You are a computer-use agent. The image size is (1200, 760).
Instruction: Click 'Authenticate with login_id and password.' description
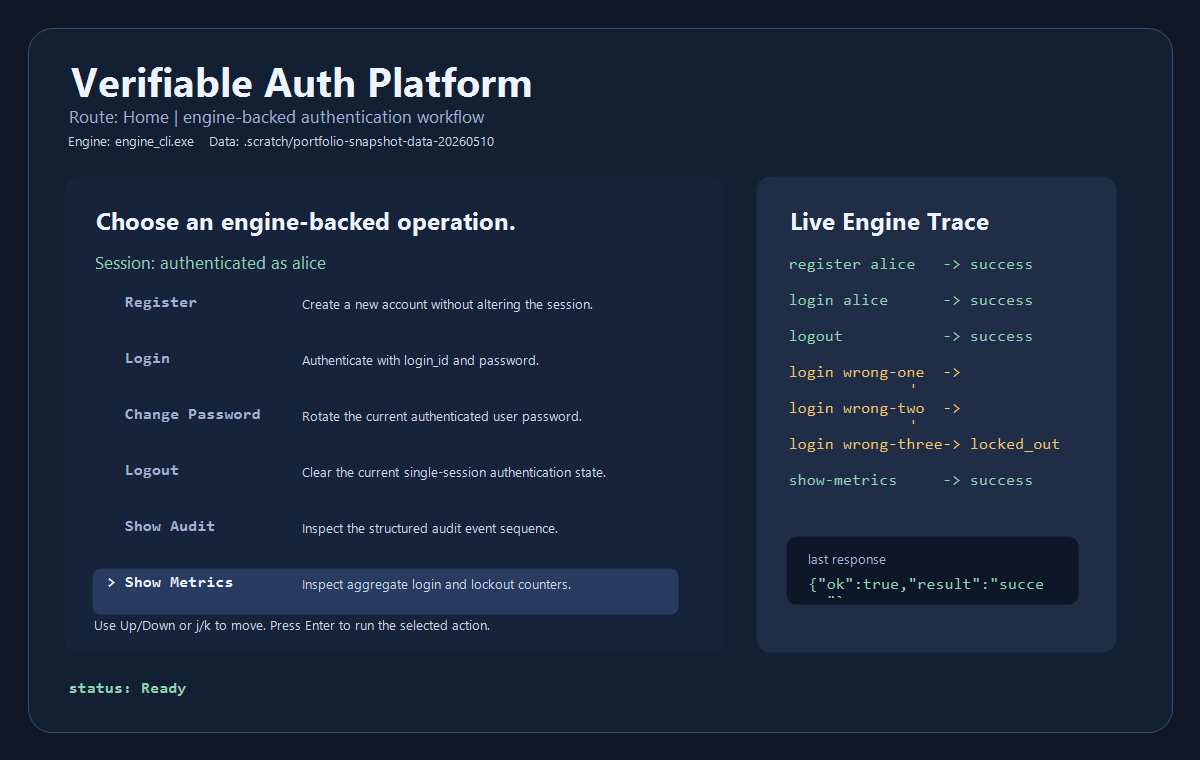[x=420, y=360]
